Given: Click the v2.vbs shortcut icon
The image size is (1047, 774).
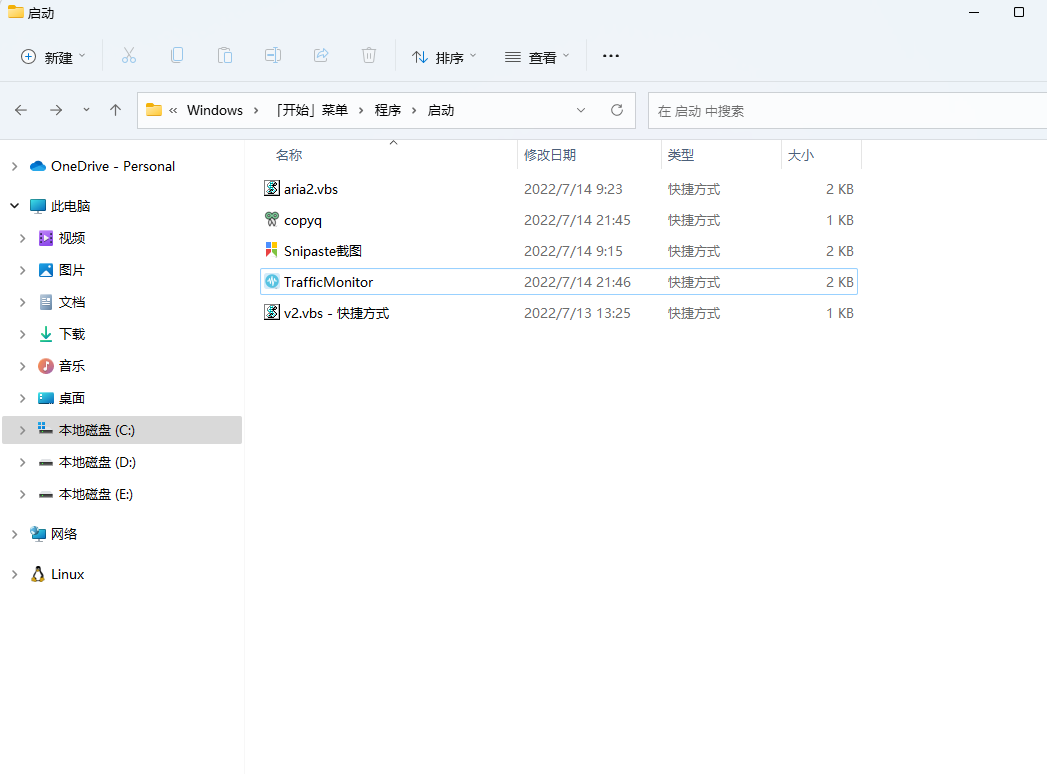Looking at the screenshot, I should coord(272,313).
